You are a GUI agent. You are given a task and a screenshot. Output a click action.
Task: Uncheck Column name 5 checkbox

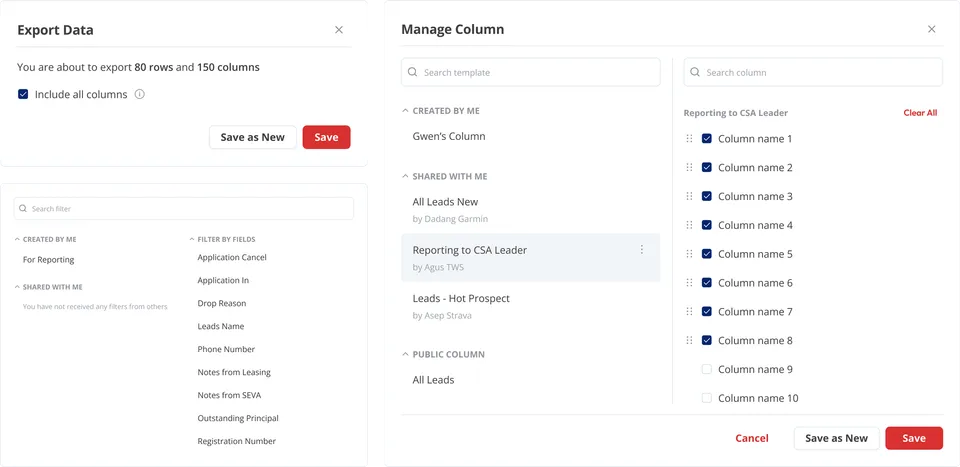tap(707, 253)
